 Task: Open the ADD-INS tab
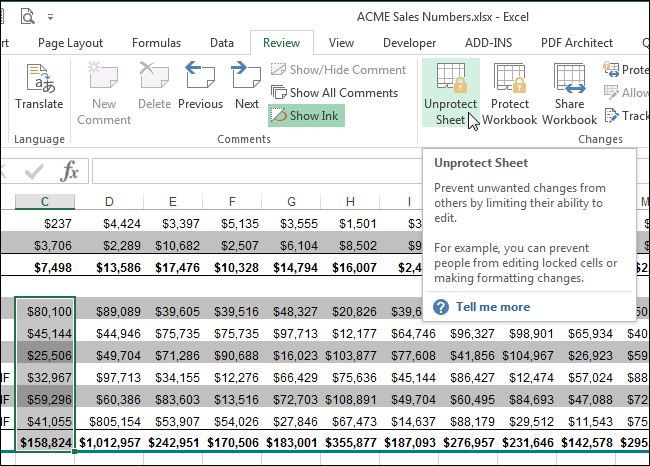tap(488, 43)
